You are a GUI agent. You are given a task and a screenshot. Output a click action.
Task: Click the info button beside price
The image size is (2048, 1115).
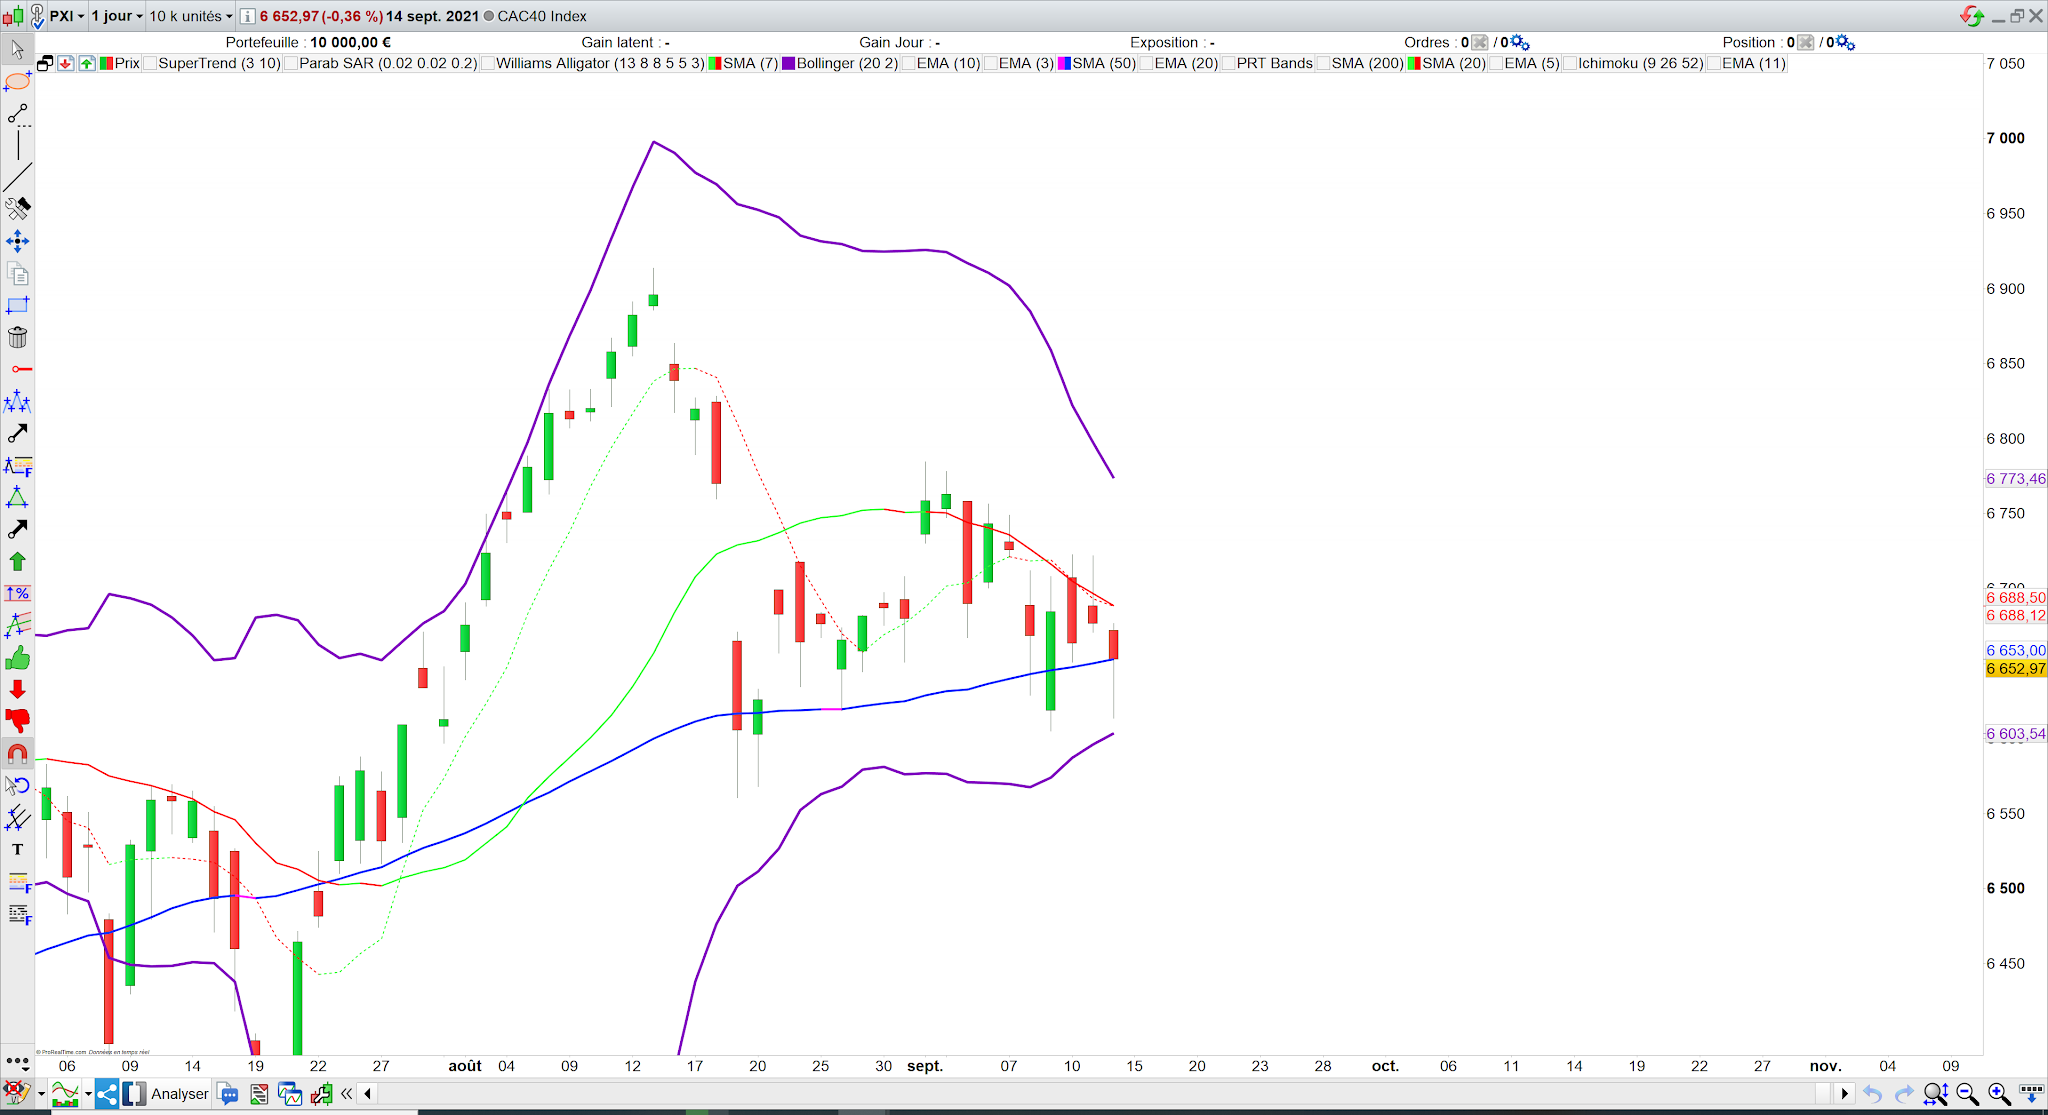247,16
